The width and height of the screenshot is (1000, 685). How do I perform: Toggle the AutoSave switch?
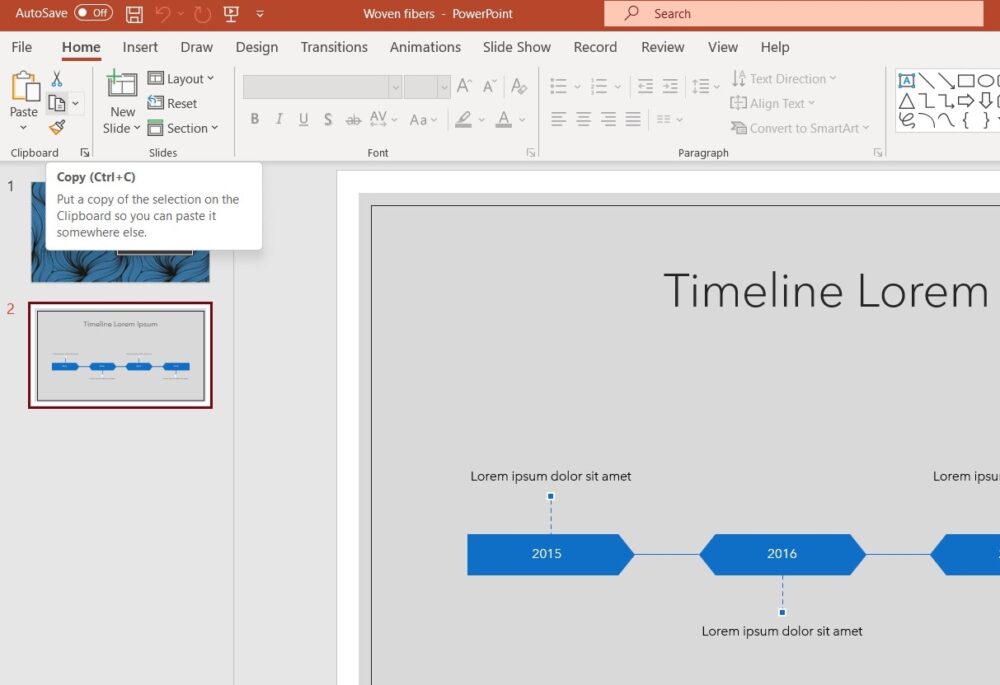[x=93, y=14]
